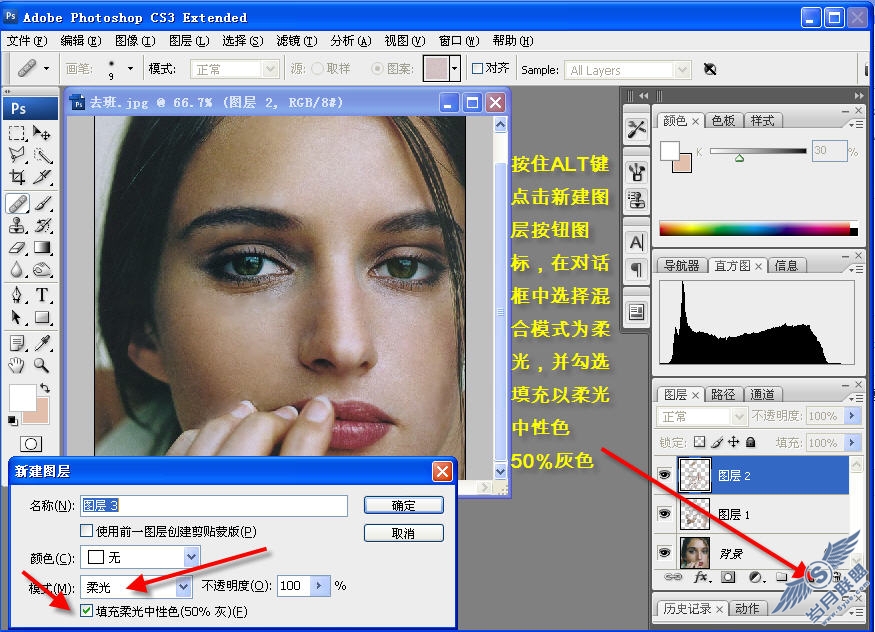Pick the Eyedropper tool
This screenshot has width=875, height=632.
click(x=42, y=342)
